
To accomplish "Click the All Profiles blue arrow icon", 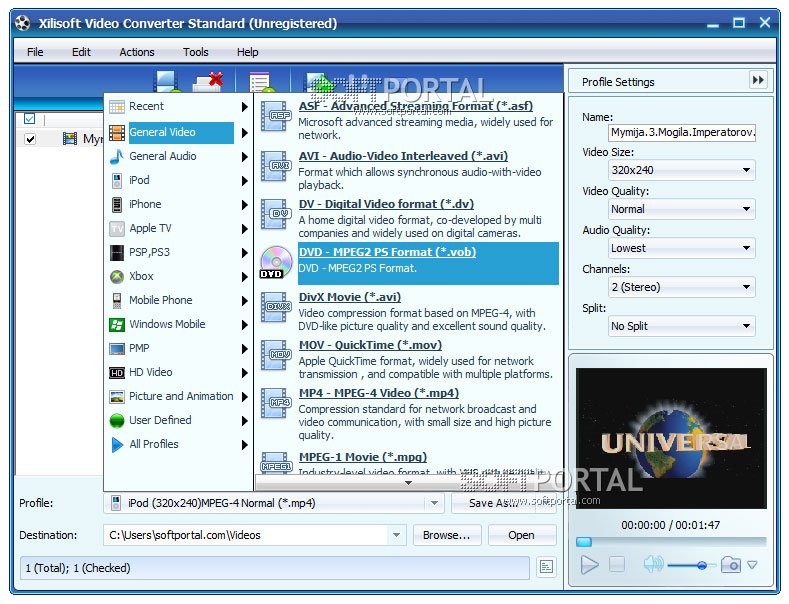I will click(x=117, y=444).
